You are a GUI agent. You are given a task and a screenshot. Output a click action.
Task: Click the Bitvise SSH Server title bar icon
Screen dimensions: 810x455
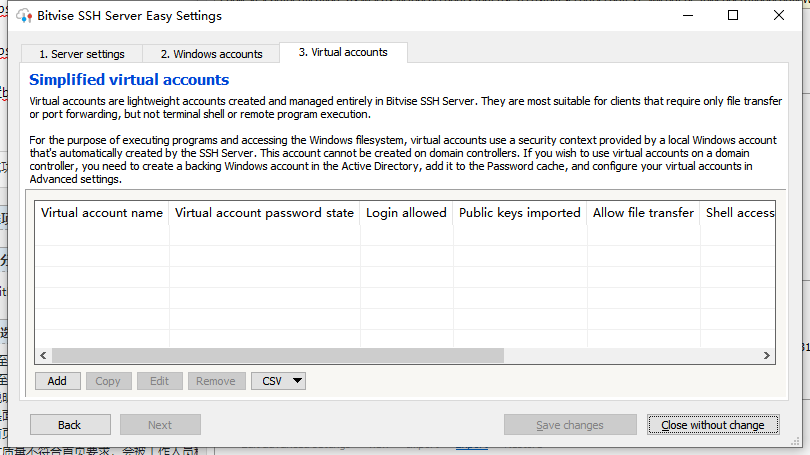pyautogui.click(x=24, y=16)
